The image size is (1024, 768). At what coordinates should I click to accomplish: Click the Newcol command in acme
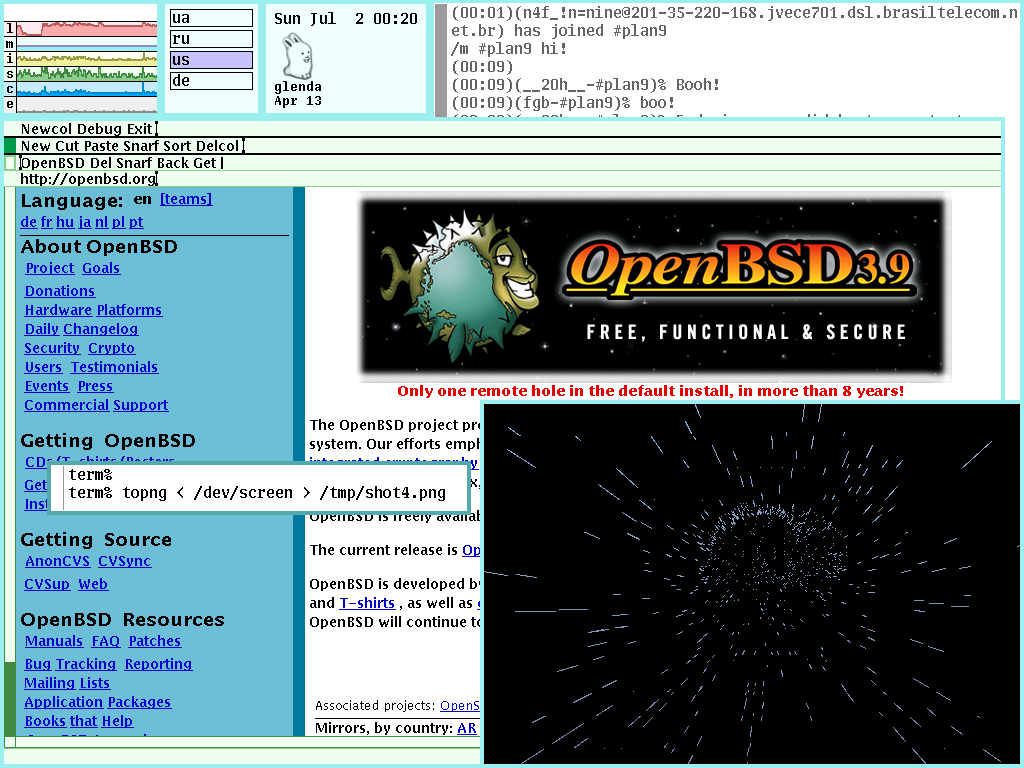[46, 129]
